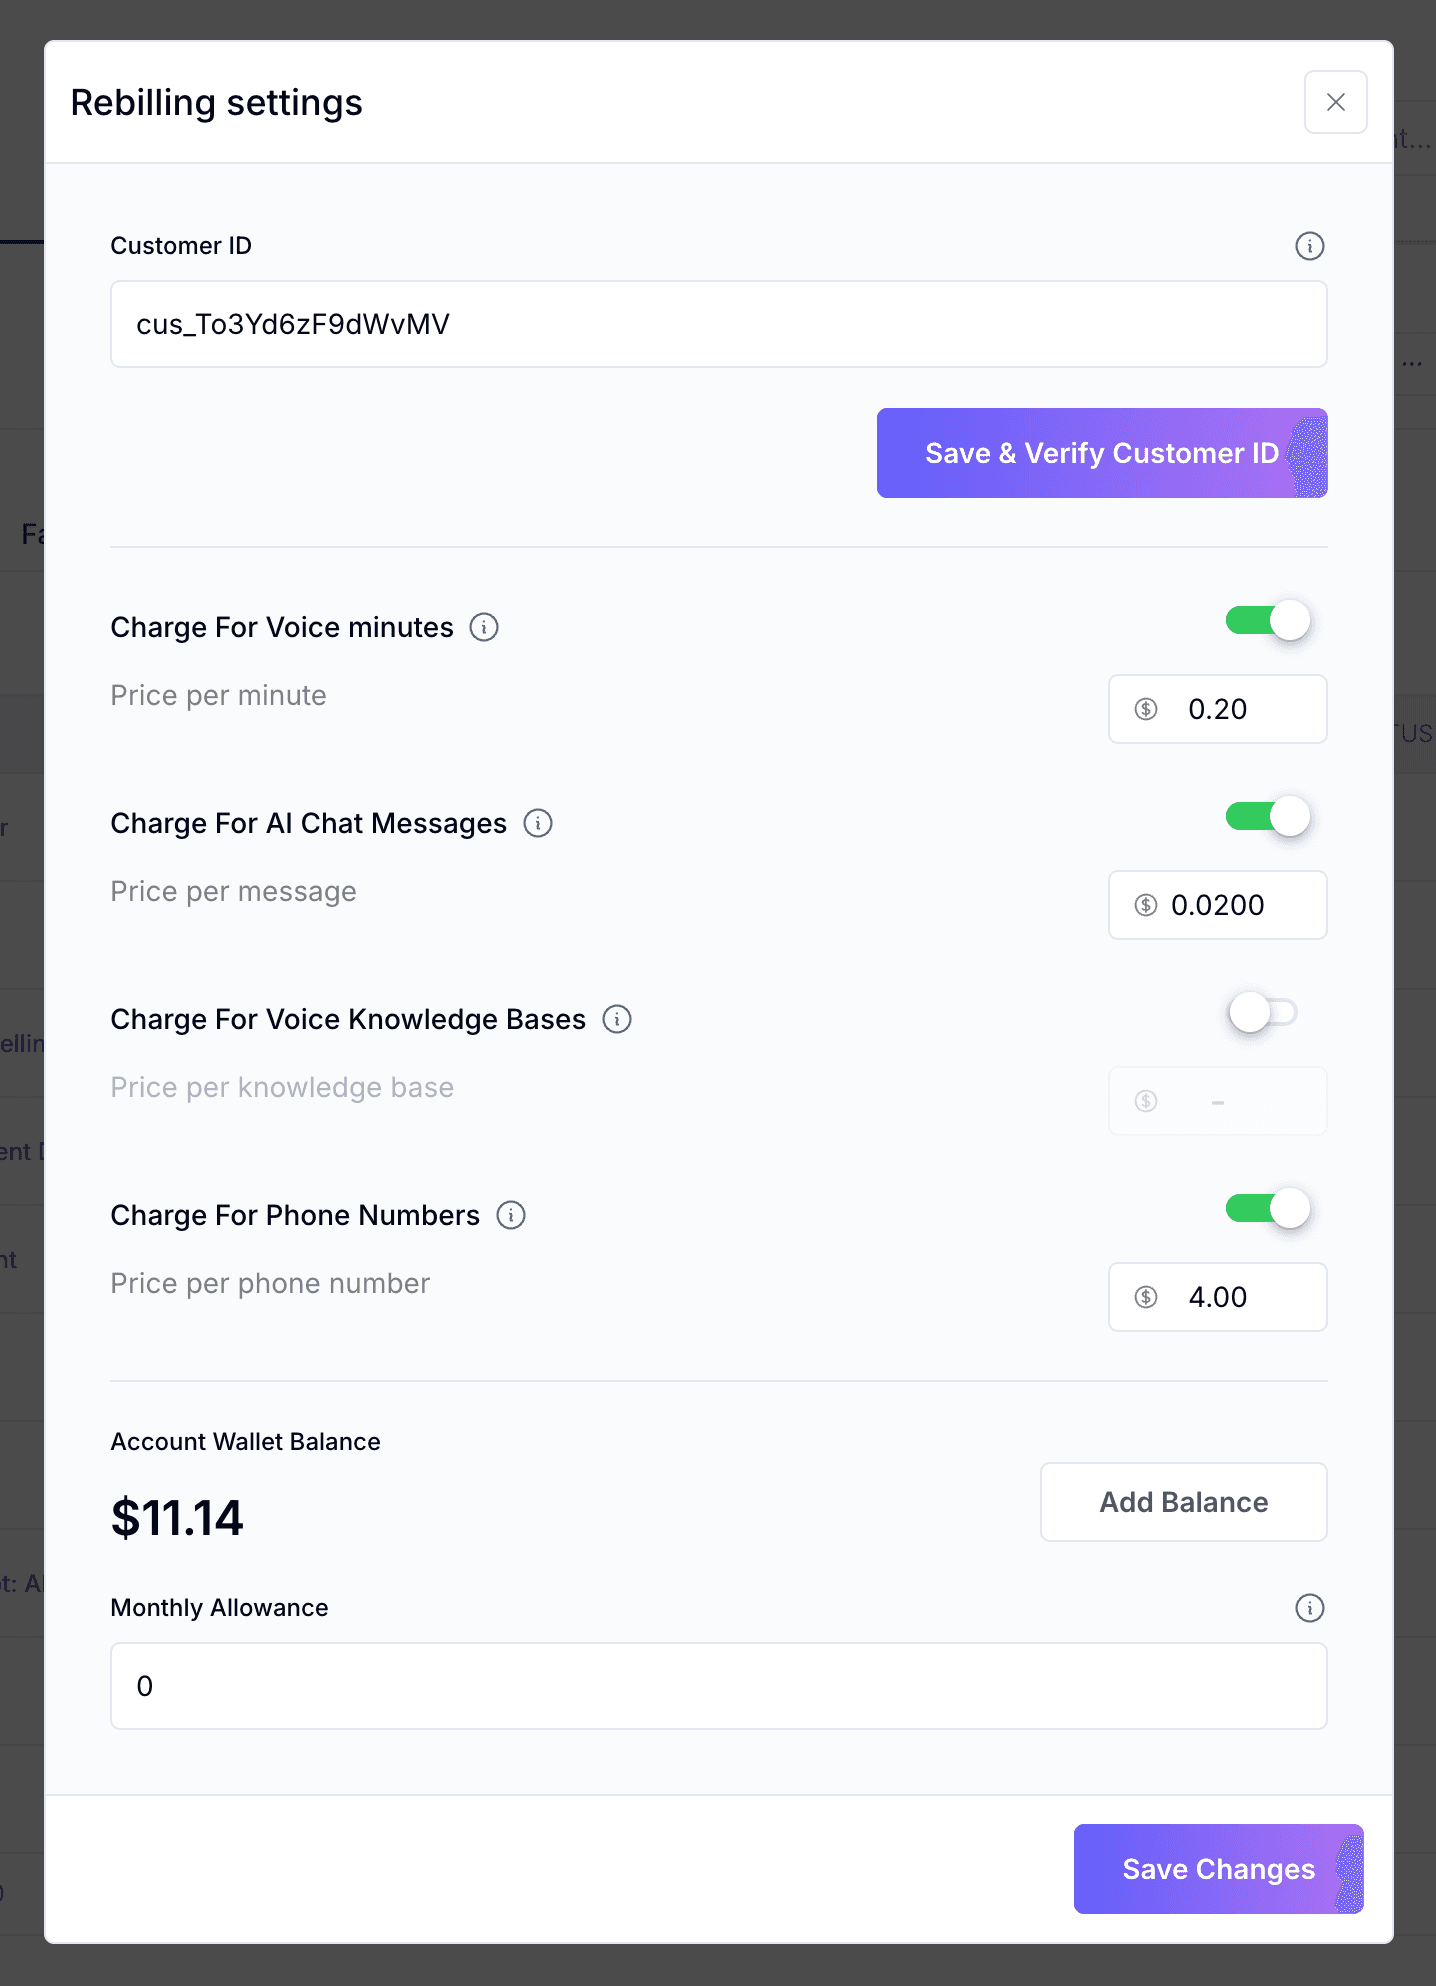The height and width of the screenshot is (1986, 1436).
Task: Click the dollar icon in the price per minute field
Action: (x=1146, y=709)
